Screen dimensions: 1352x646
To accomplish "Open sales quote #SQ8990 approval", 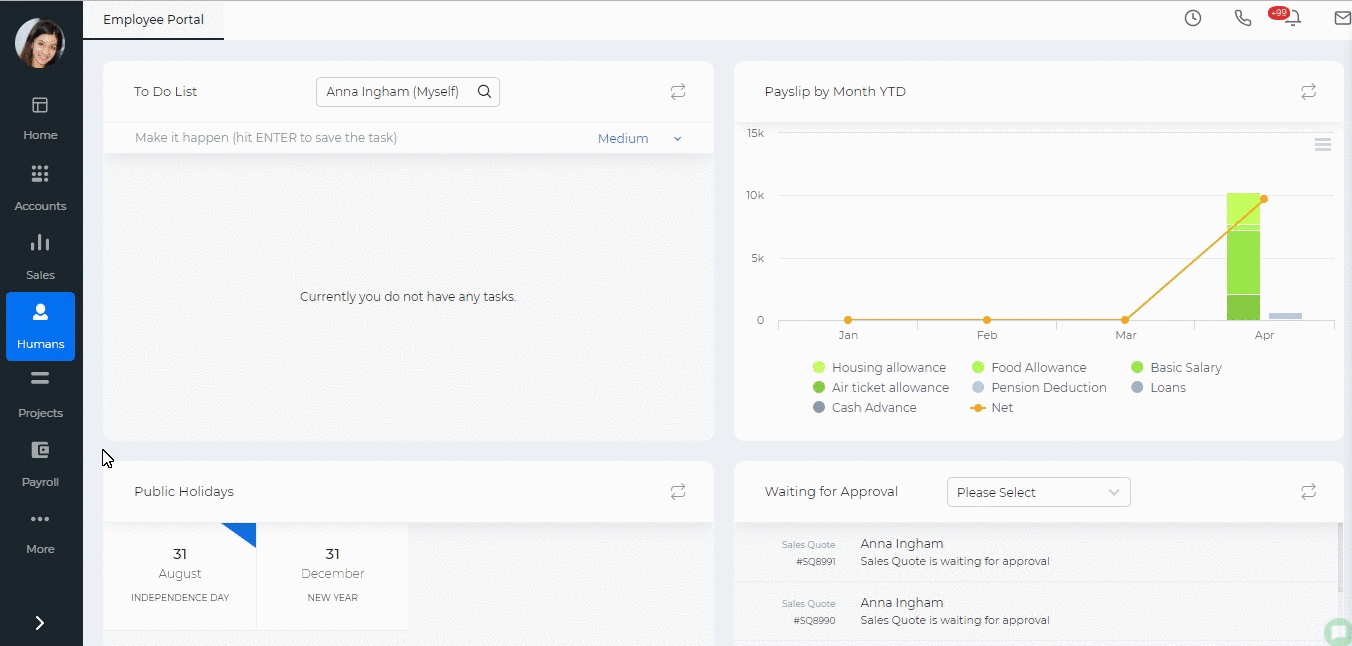I will click(x=1036, y=611).
